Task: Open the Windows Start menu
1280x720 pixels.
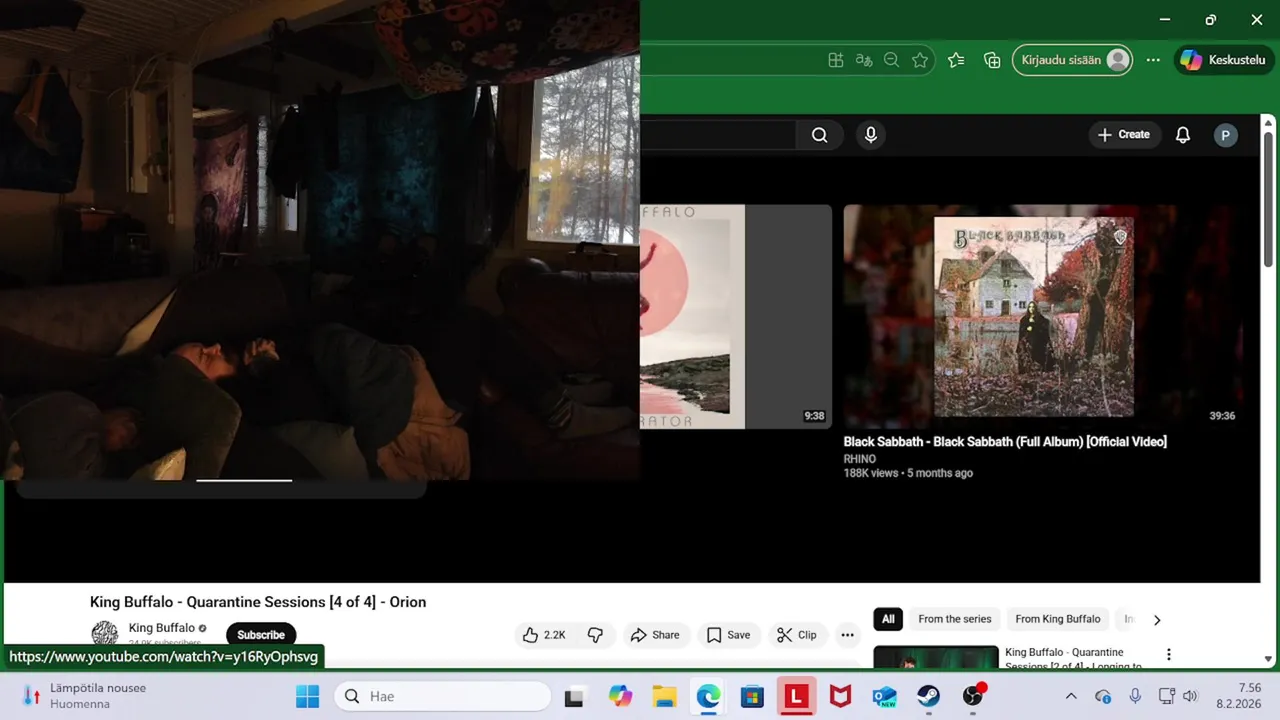Action: [308, 696]
